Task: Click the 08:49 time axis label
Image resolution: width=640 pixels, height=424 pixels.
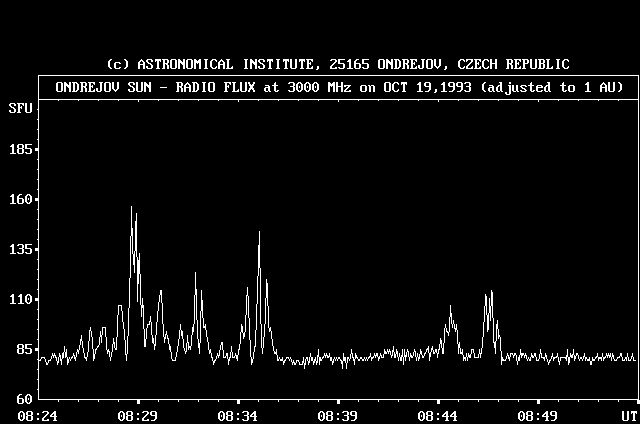Action: [x=538, y=415]
